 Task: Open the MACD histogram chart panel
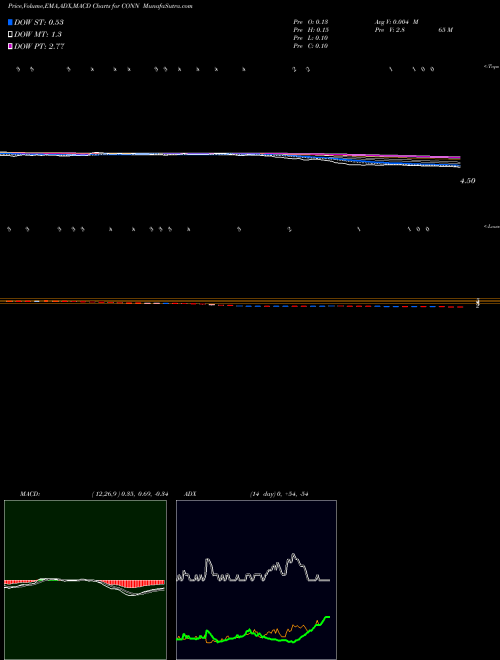click(85, 580)
